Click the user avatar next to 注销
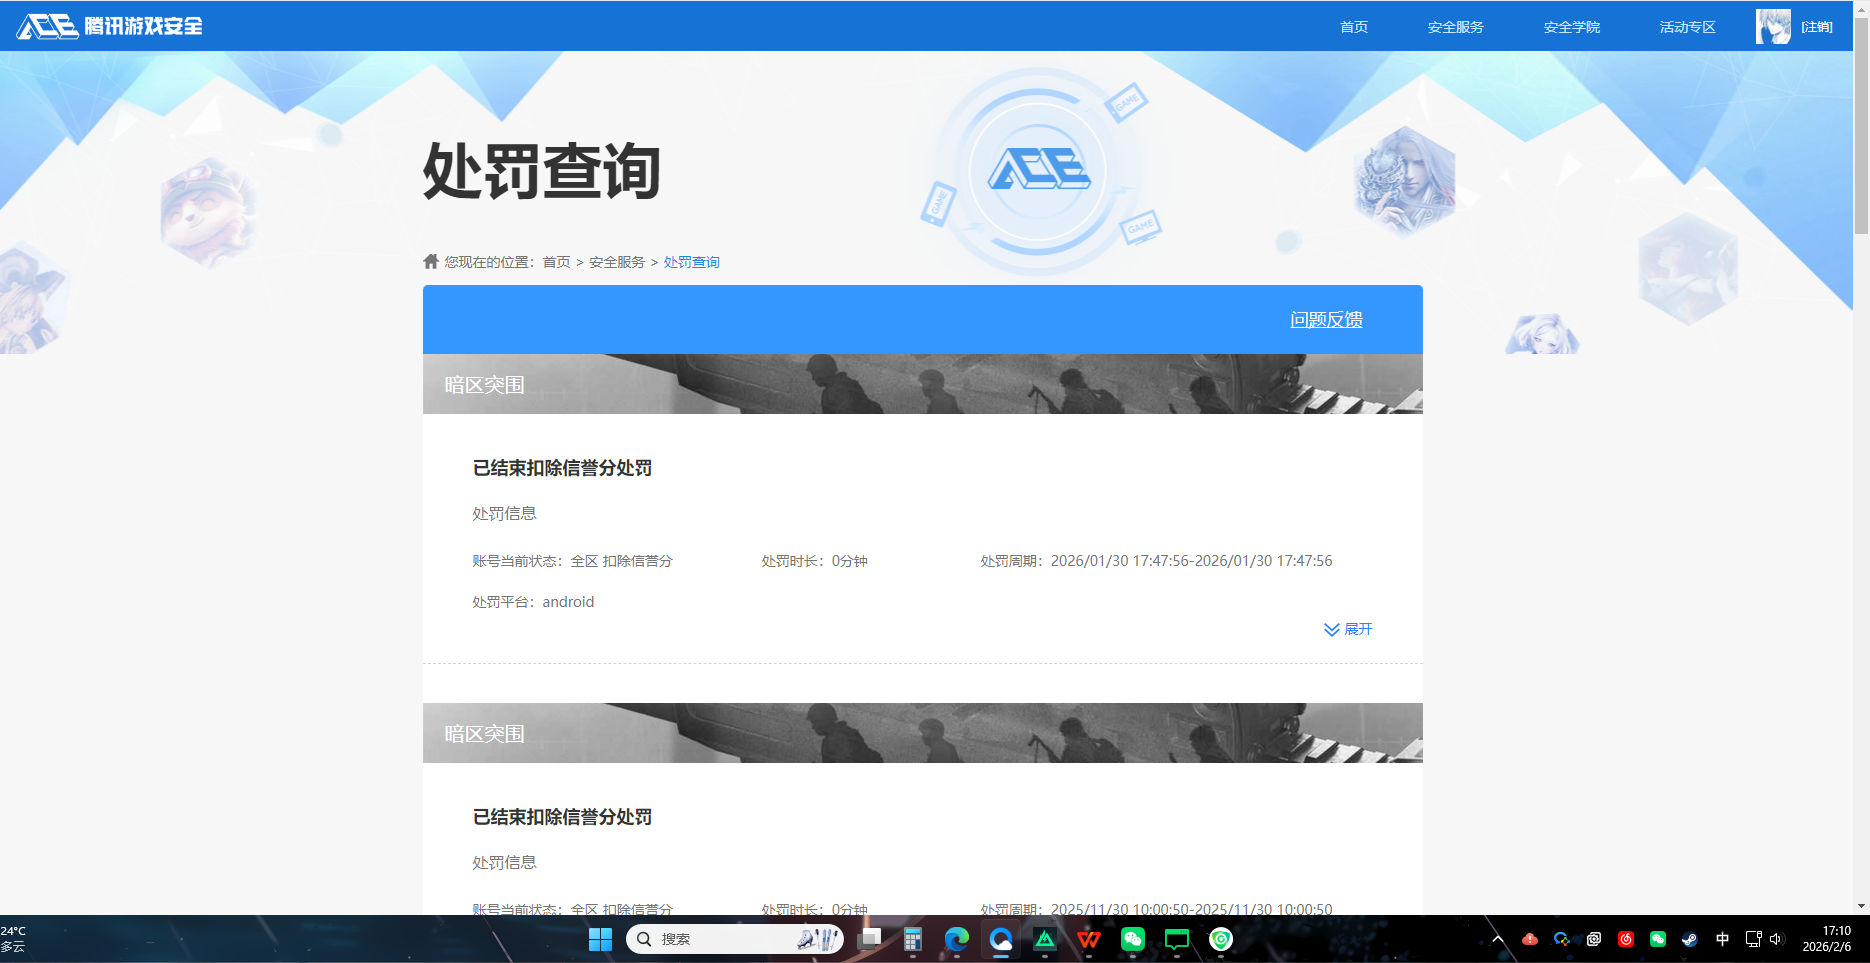Viewport: 1870px width, 963px height. (1772, 26)
